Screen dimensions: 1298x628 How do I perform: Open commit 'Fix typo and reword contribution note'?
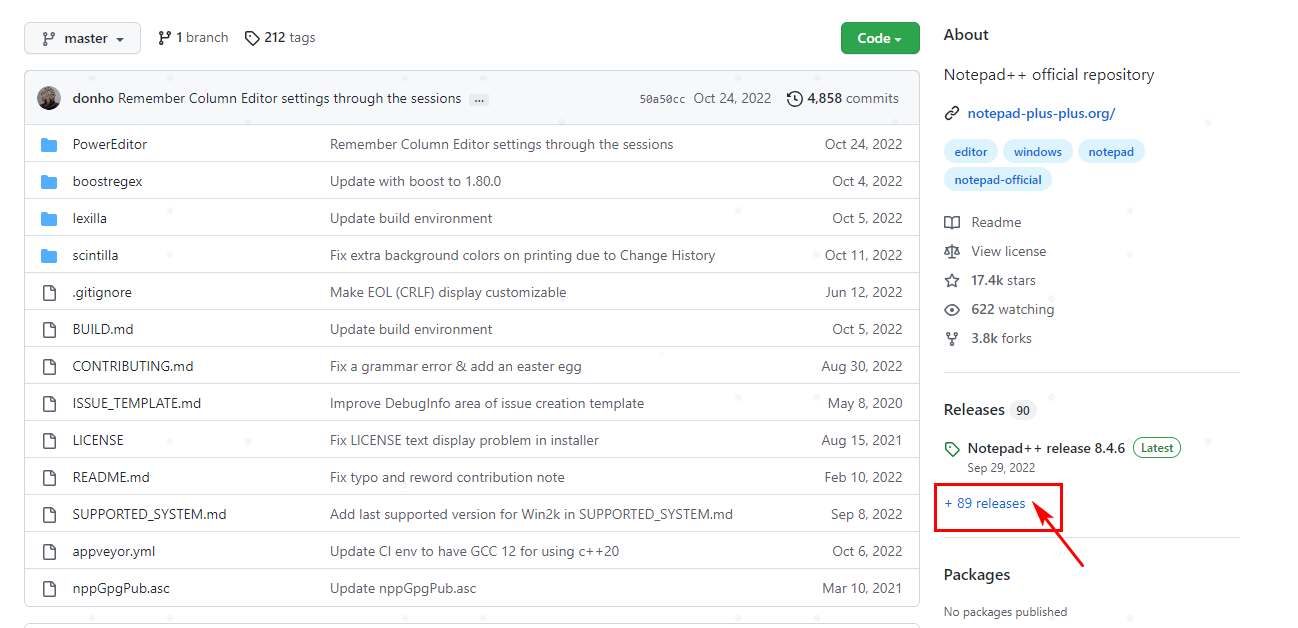(447, 478)
